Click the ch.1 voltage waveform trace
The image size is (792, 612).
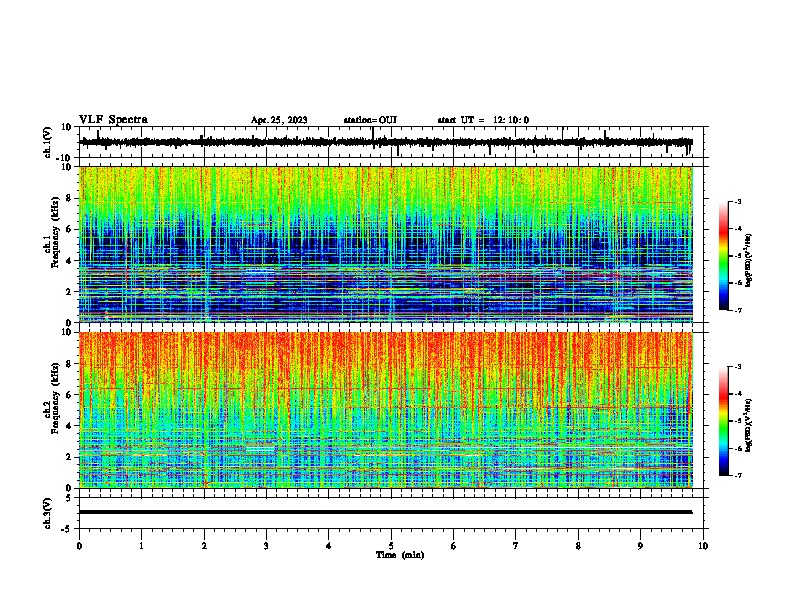tap(385, 142)
